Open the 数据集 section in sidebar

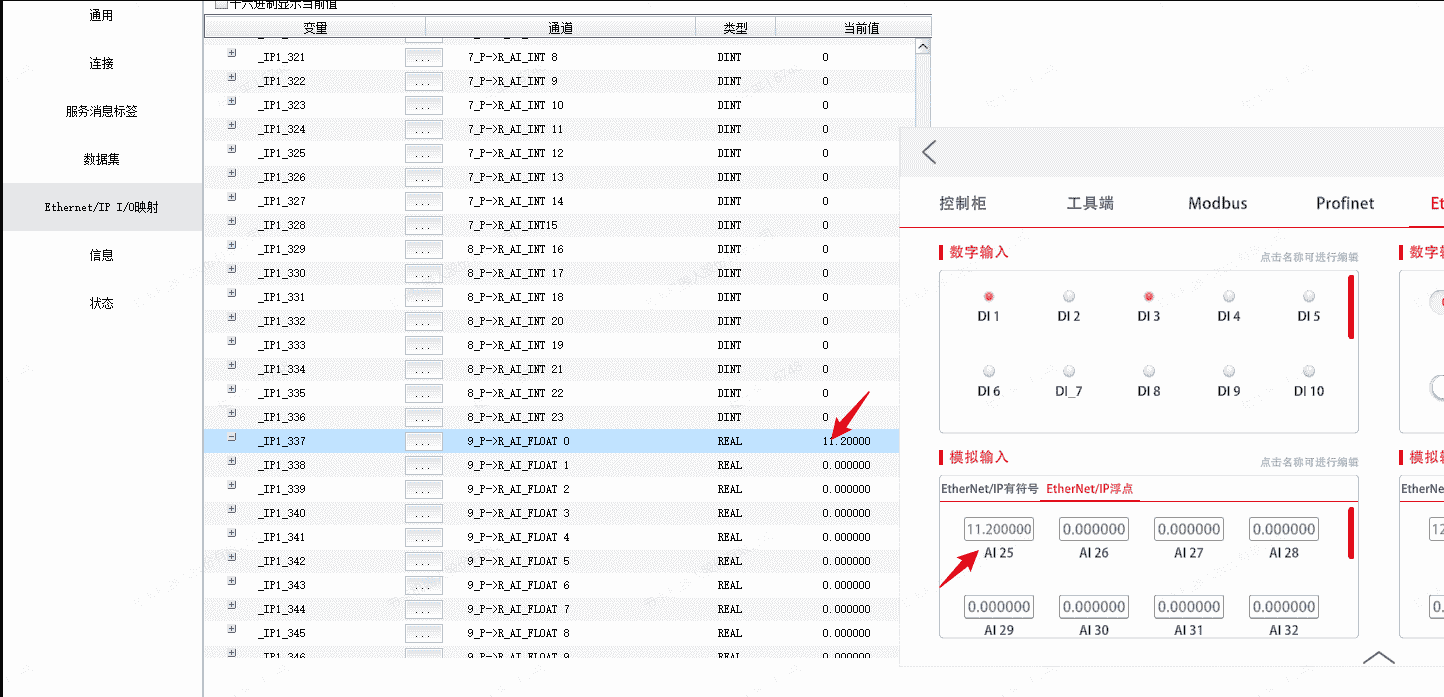pyautogui.click(x=101, y=159)
